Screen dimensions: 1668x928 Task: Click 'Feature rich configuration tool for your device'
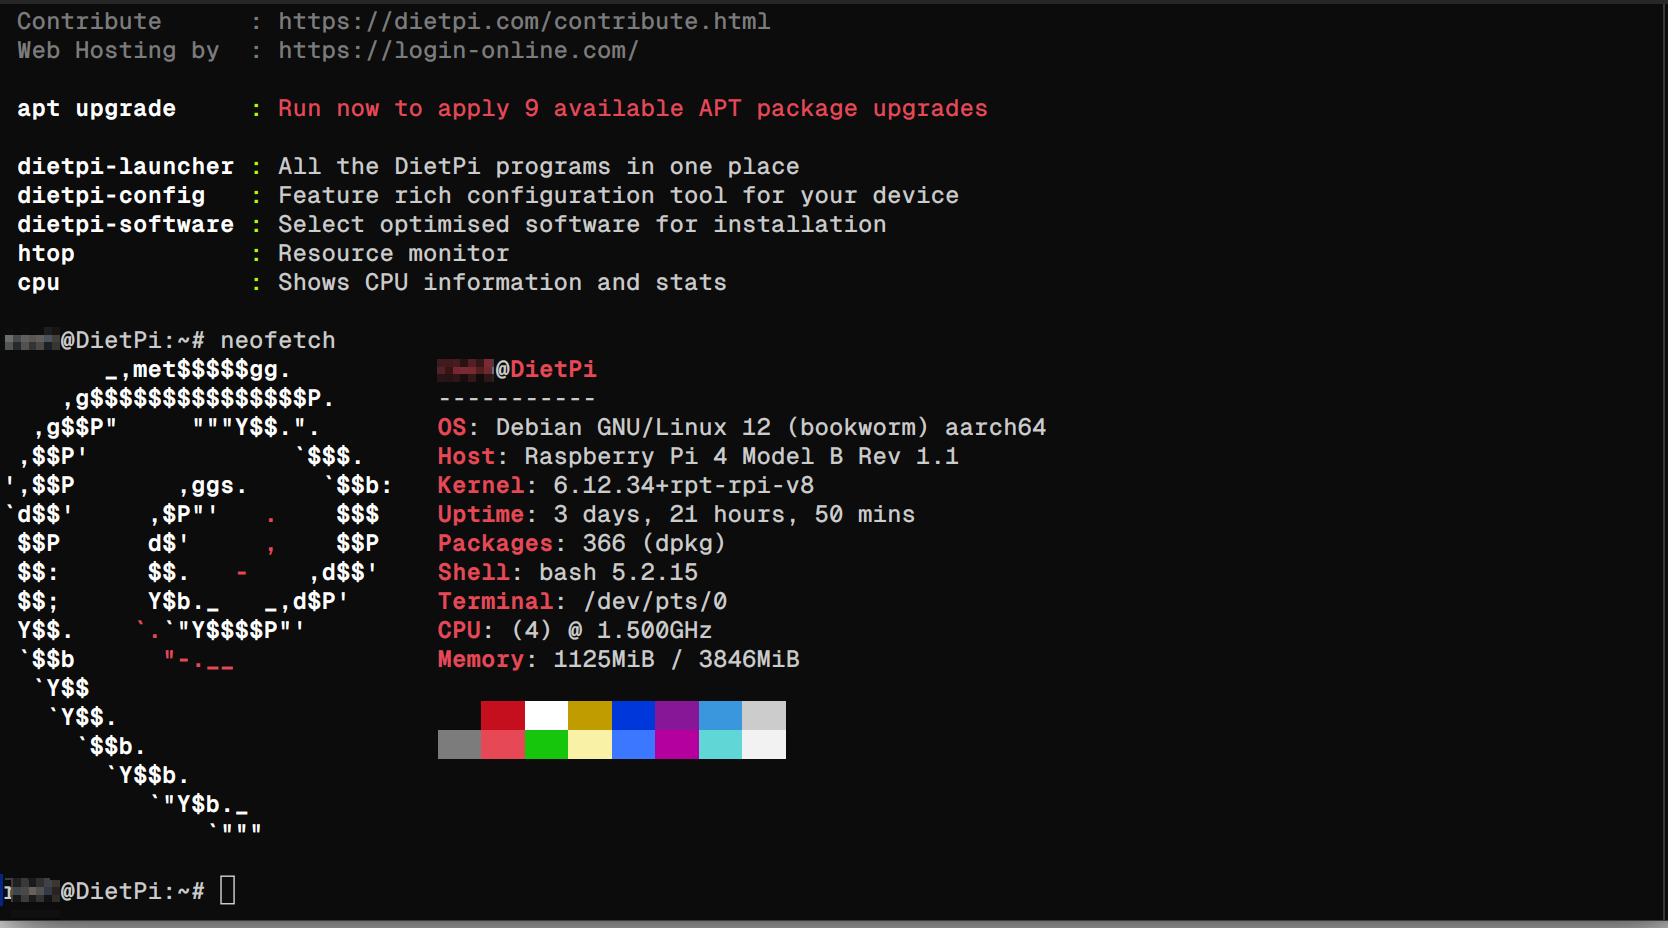click(x=618, y=195)
